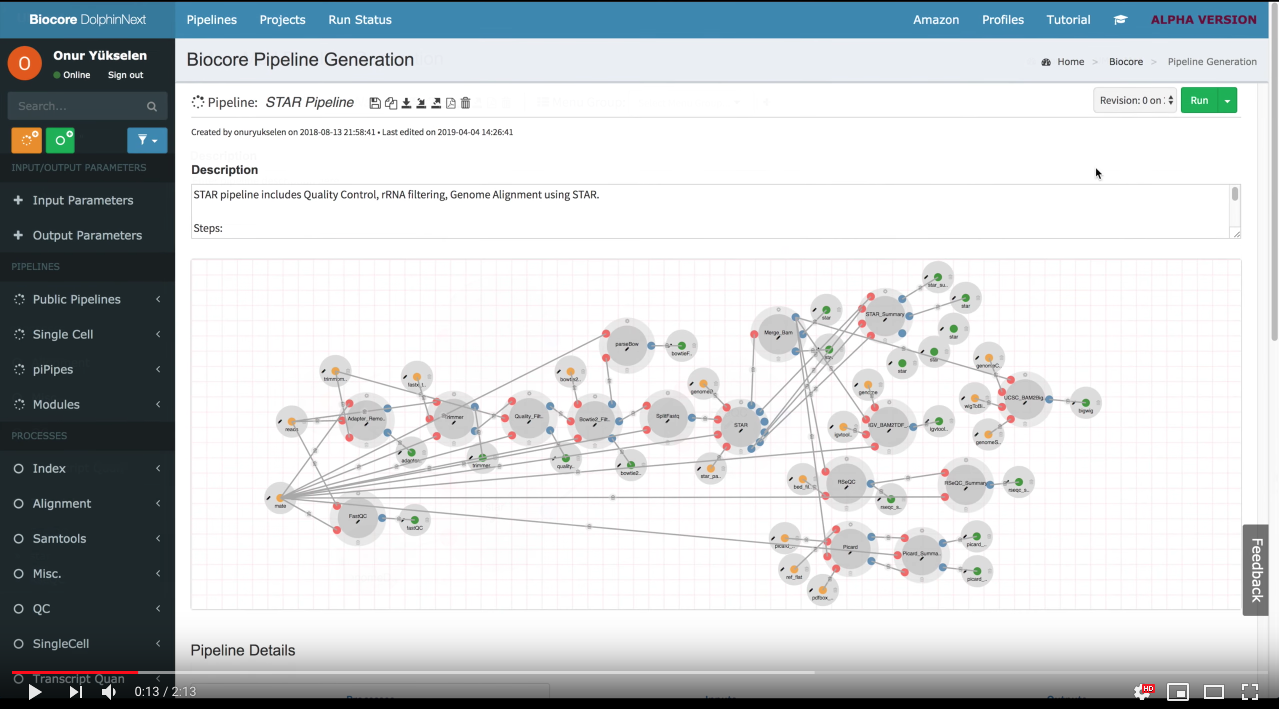The image size is (1279, 709).
Task: Click into the sidebar Search field
Action: coord(75,106)
